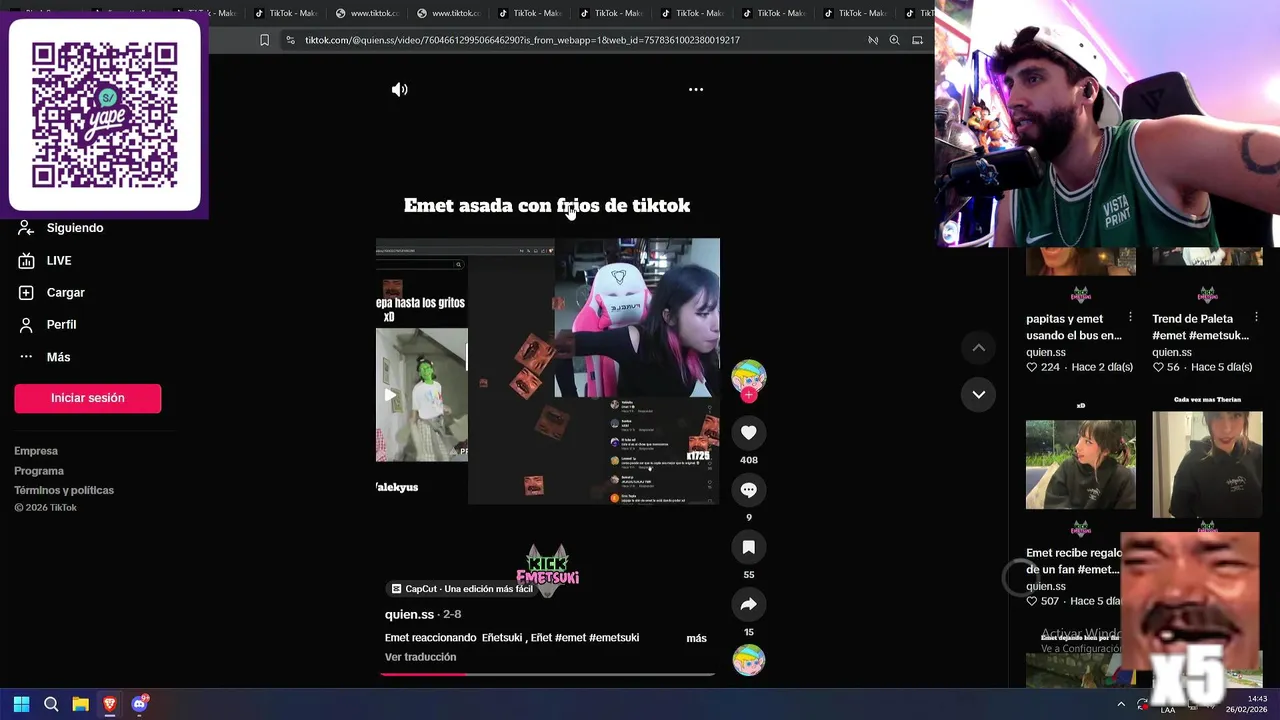Share the video with the arrow icon
This screenshot has width=1280, height=720.
point(749,604)
